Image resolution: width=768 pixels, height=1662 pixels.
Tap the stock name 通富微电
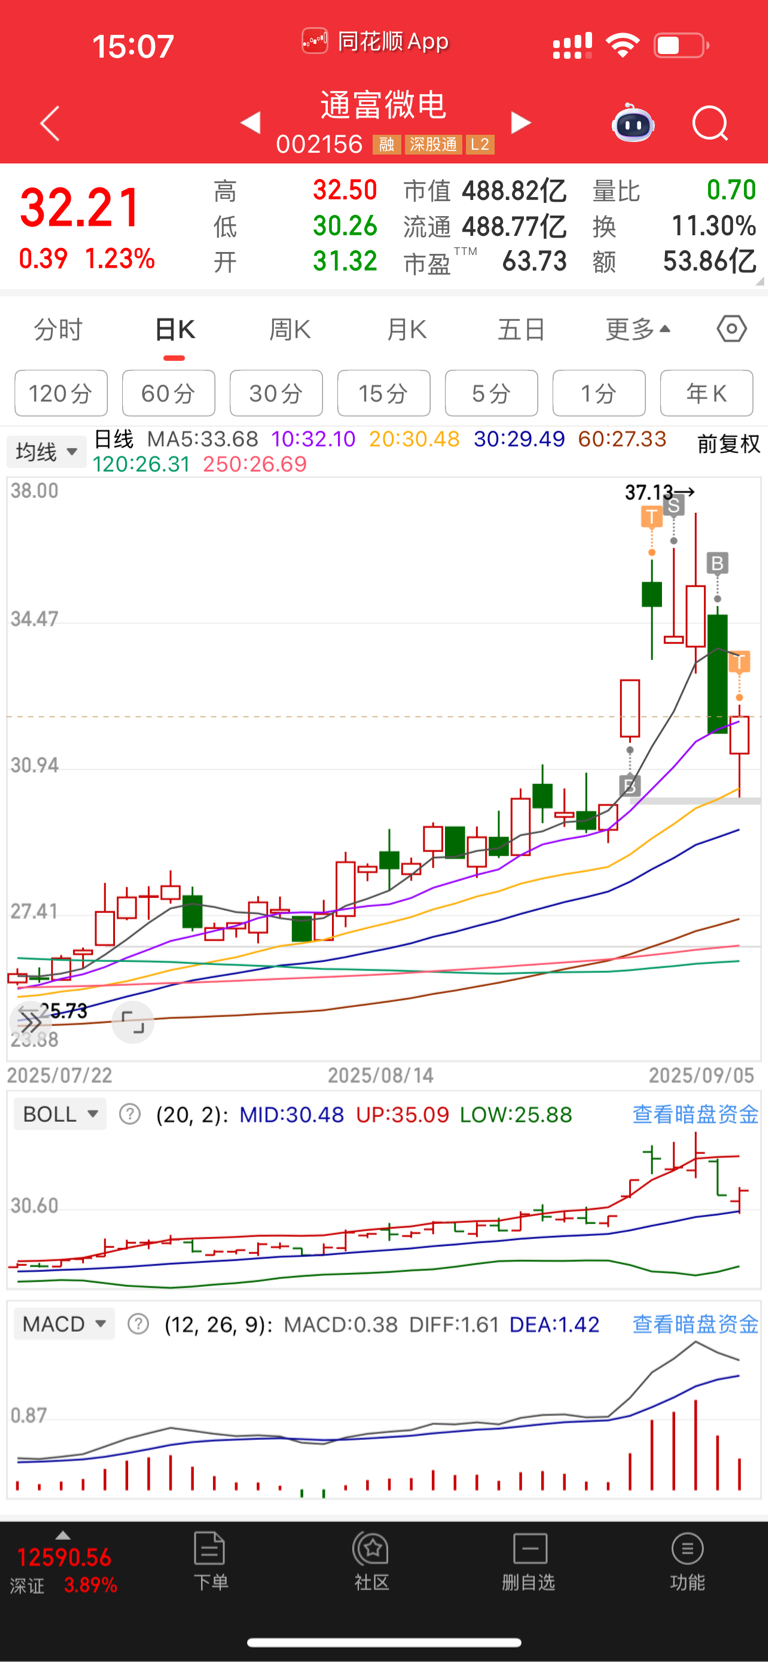[x=384, y=105]
